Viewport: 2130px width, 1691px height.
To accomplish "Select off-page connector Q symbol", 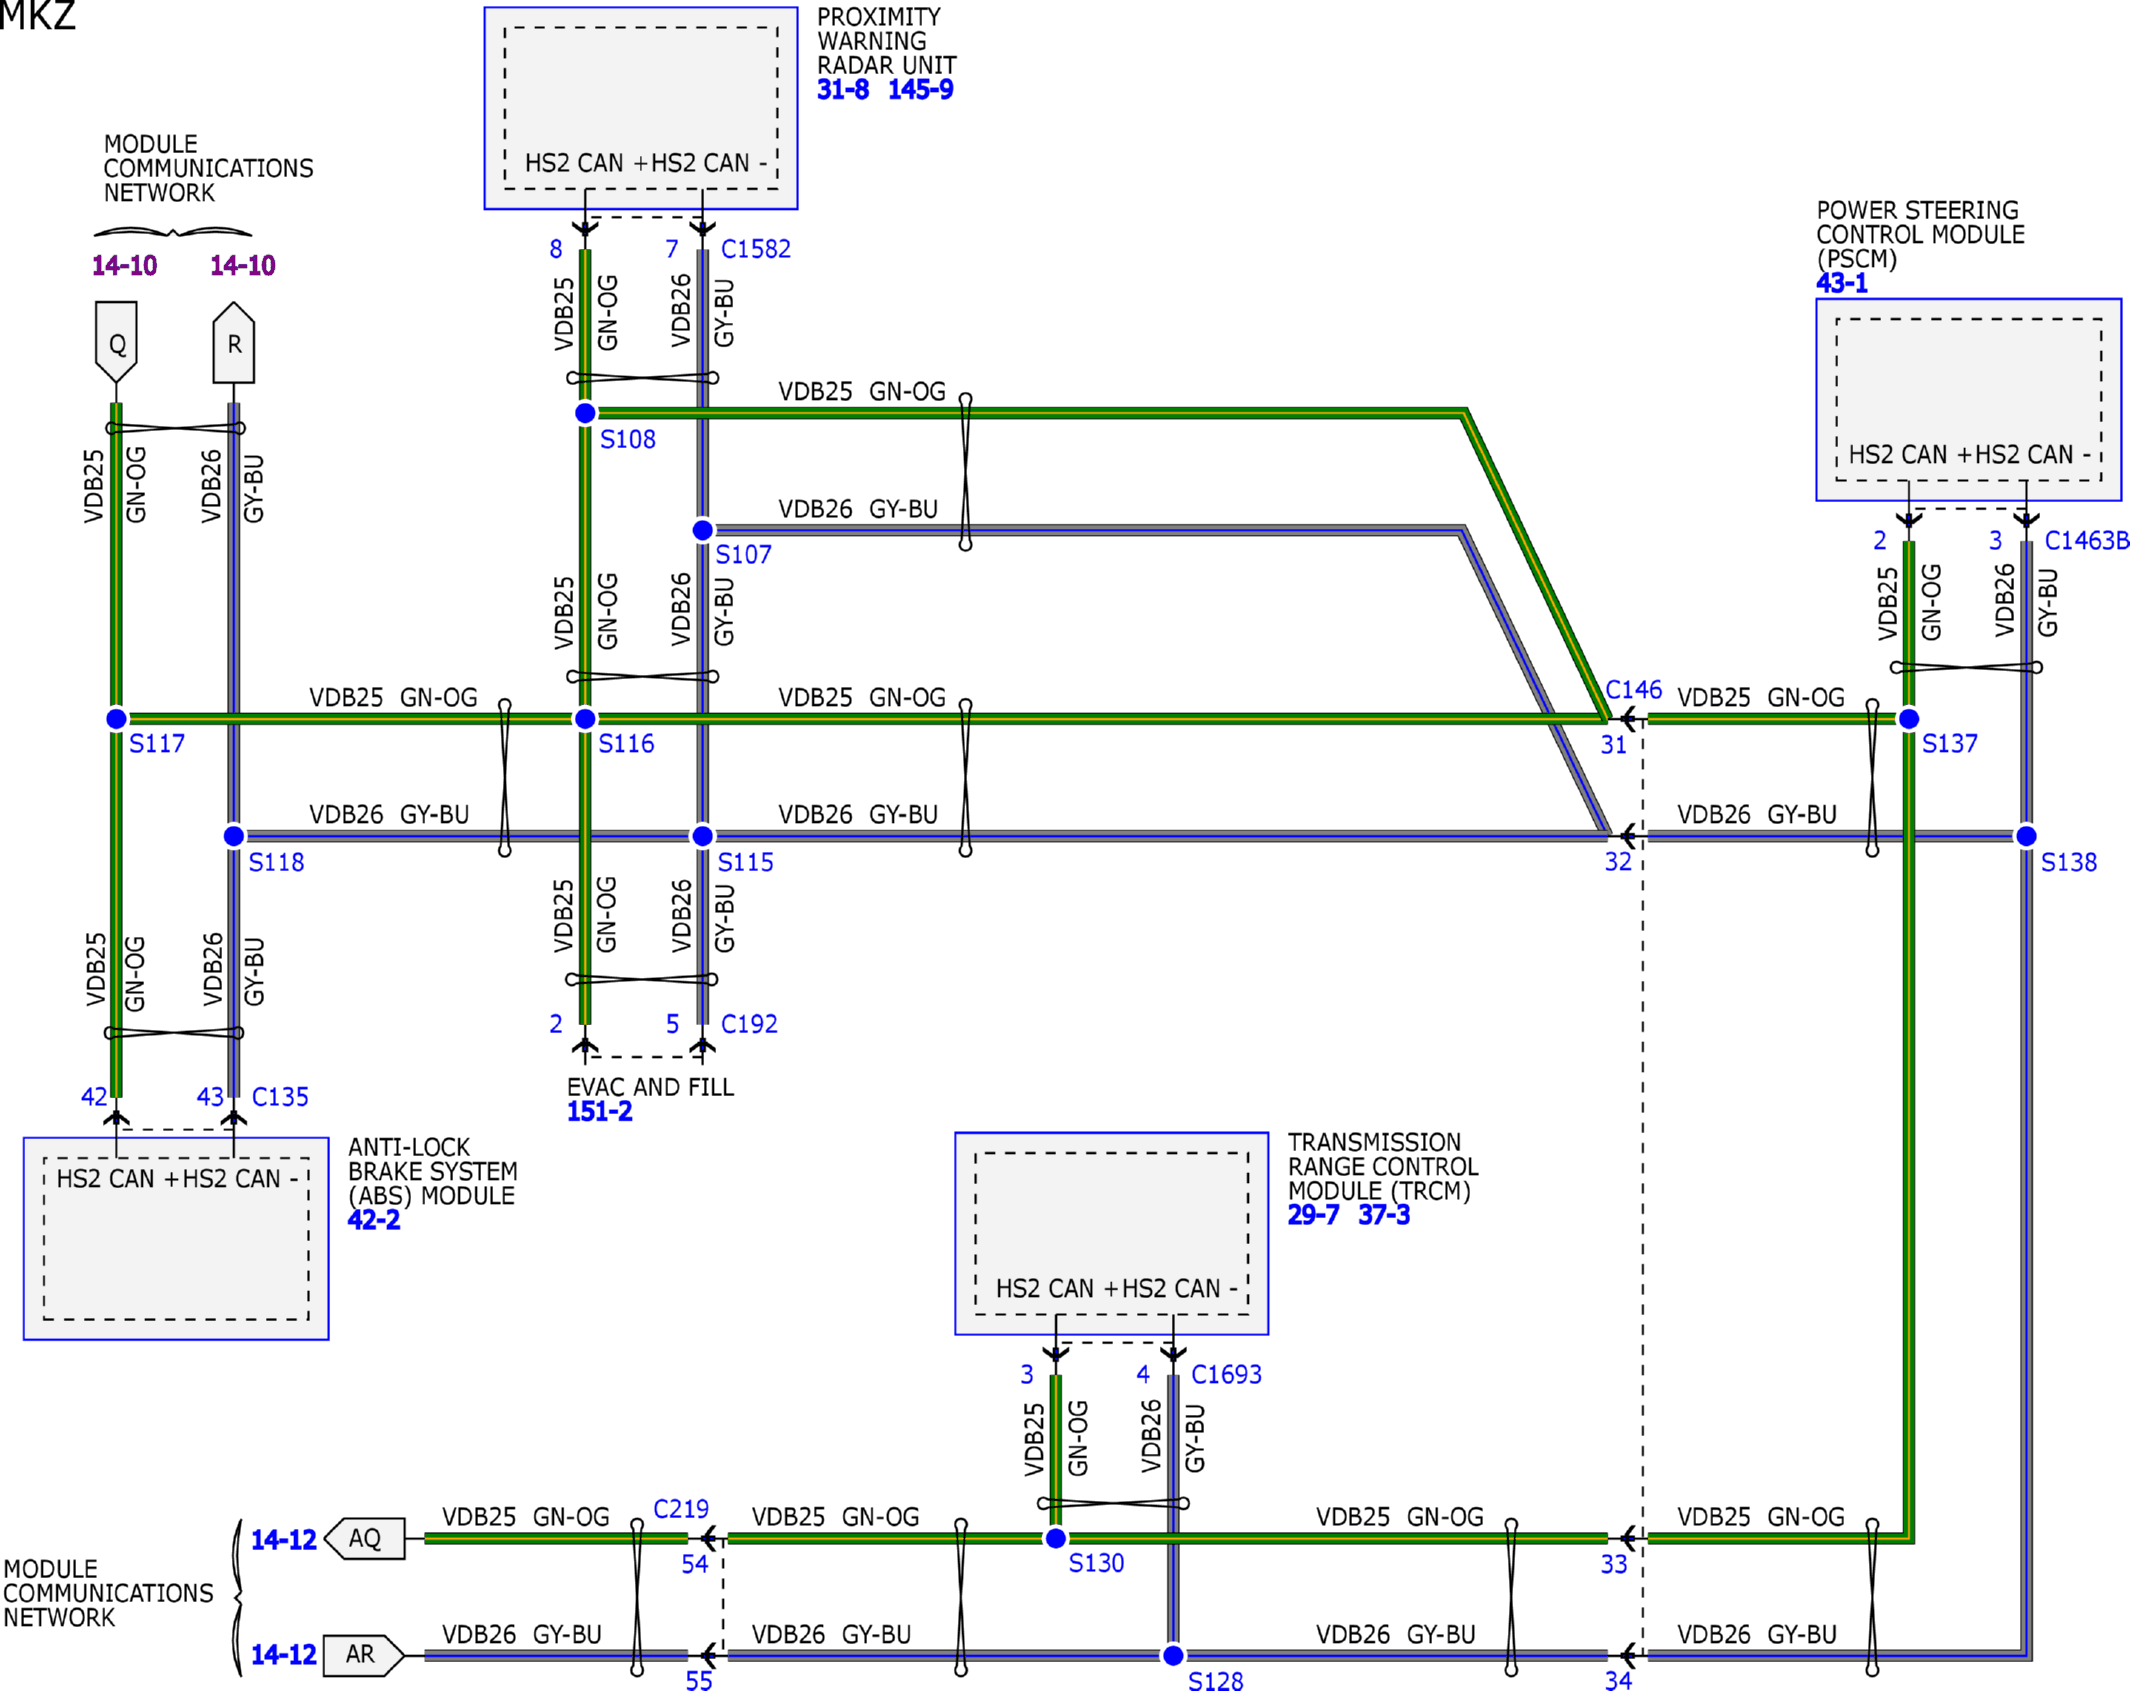I will click(x=116, y=342).
